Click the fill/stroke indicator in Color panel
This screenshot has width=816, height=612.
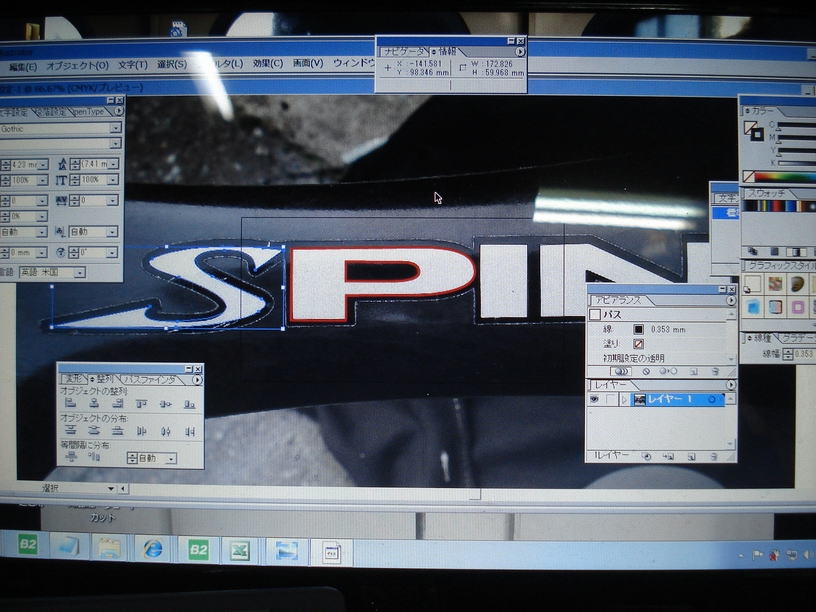[753, 130]
